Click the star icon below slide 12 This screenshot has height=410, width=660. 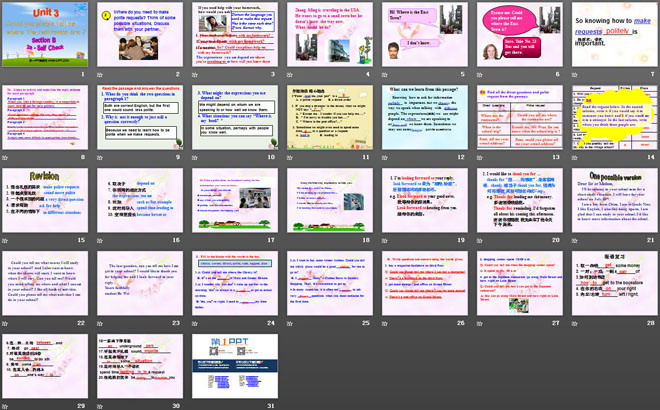[381, 157]
